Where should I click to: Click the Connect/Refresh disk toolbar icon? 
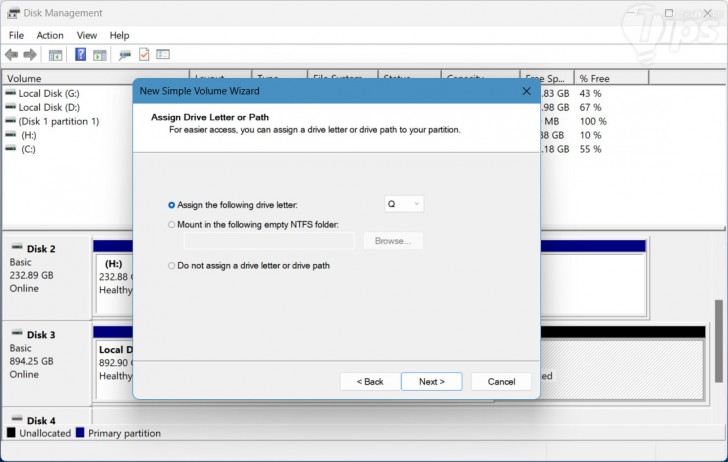pyautogui.click(x=124, y=55)
